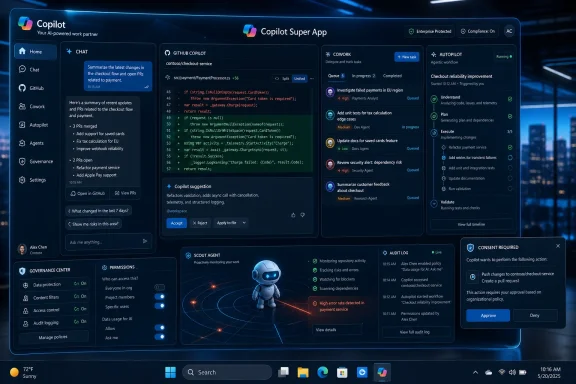Open Agents in the sidebar
Image resolution: width=576 pixels, height=384 pixels.
(35, 143)
